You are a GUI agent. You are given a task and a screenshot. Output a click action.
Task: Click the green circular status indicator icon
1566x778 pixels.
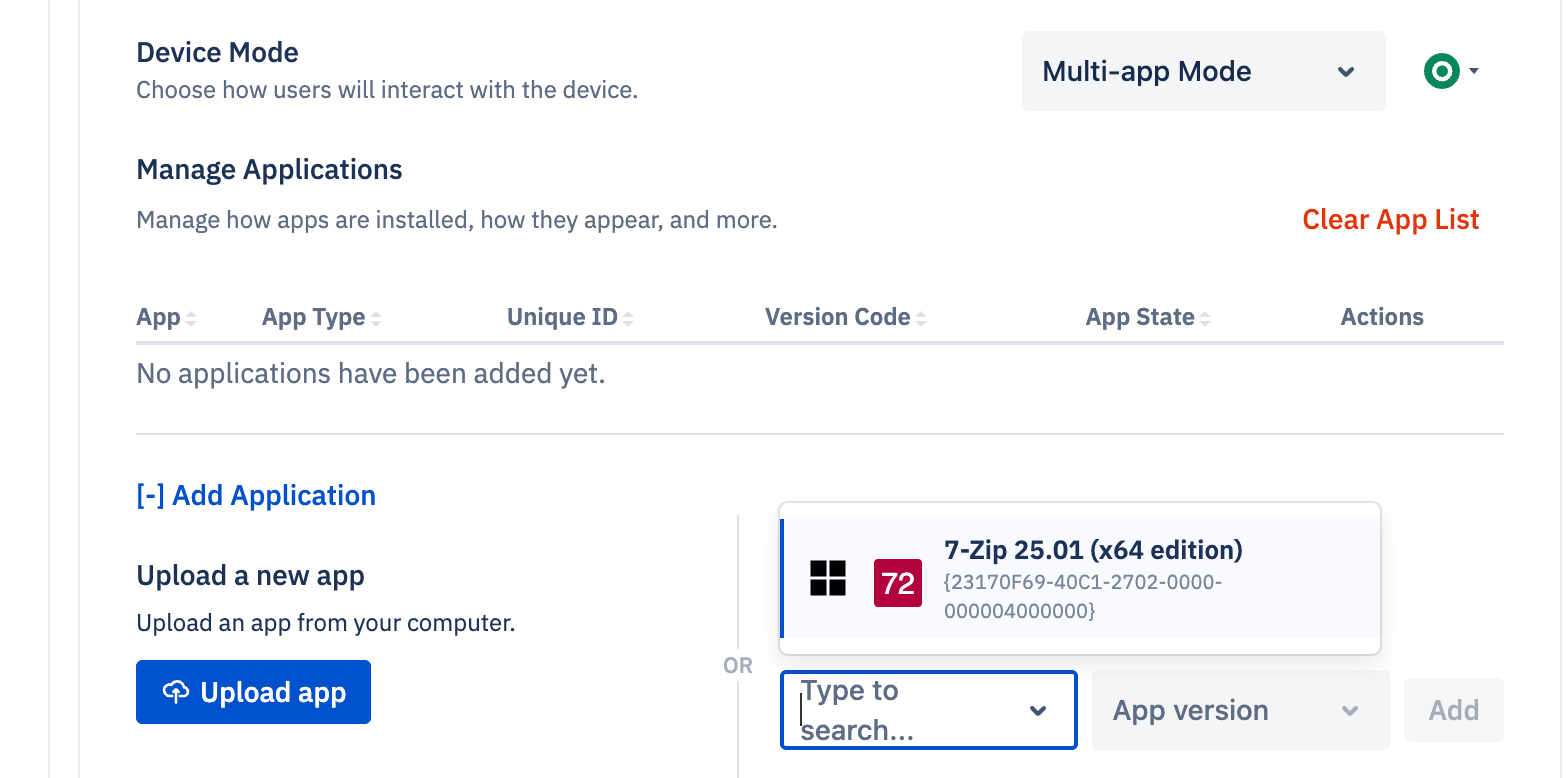[x=1440, y=71]
